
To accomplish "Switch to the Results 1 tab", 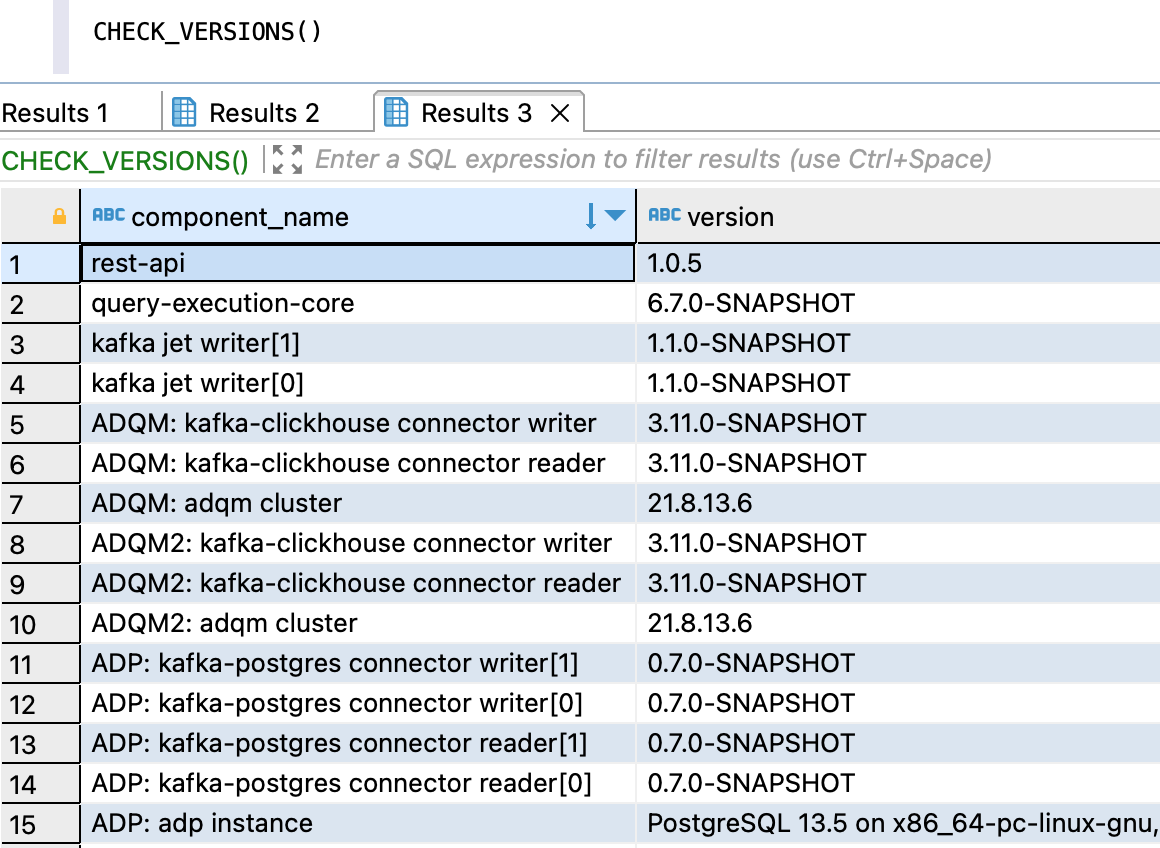I will click(55, 113).
